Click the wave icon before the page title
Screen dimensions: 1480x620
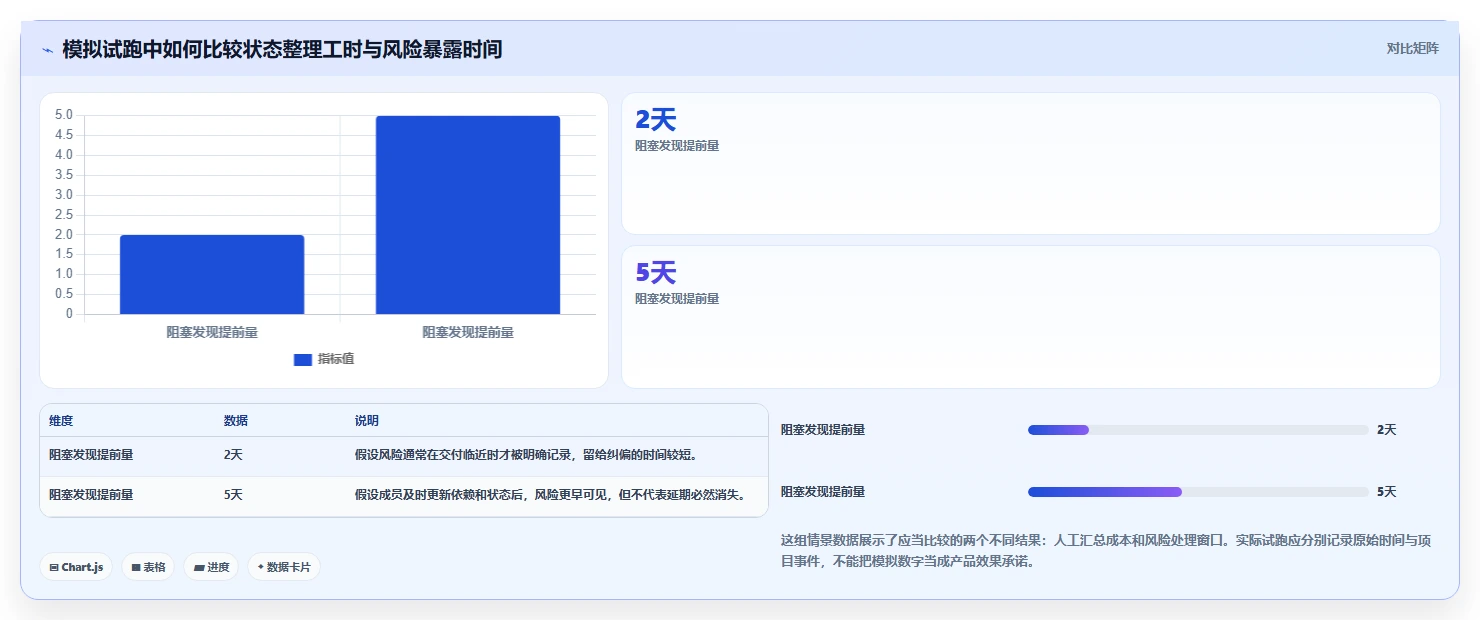tap(47, 50)
